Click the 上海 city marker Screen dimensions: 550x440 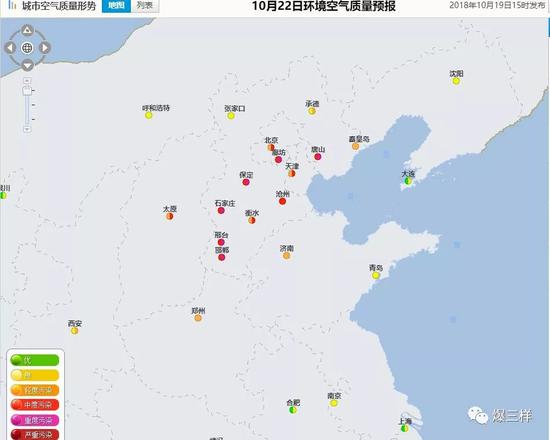pyautogui.click(x=405, y=428)
